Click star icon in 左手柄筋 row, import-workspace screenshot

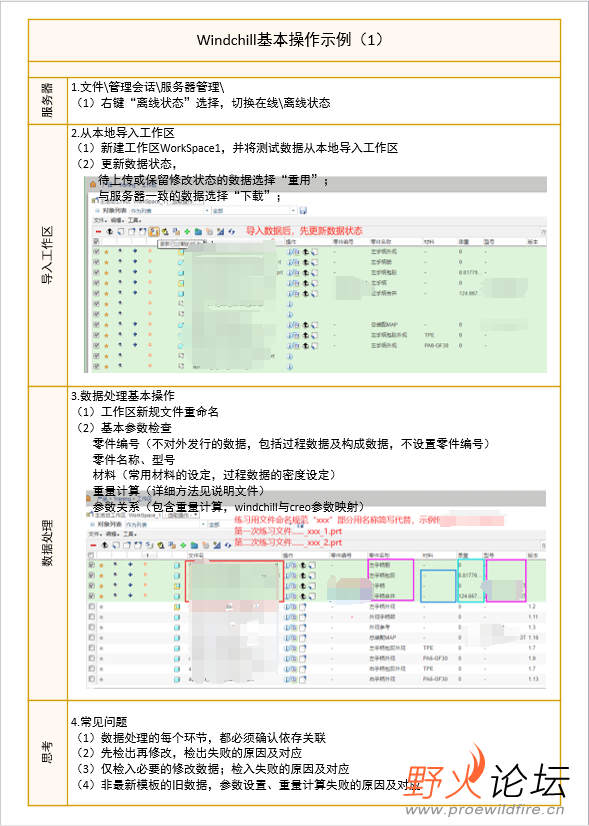point(106,262)
